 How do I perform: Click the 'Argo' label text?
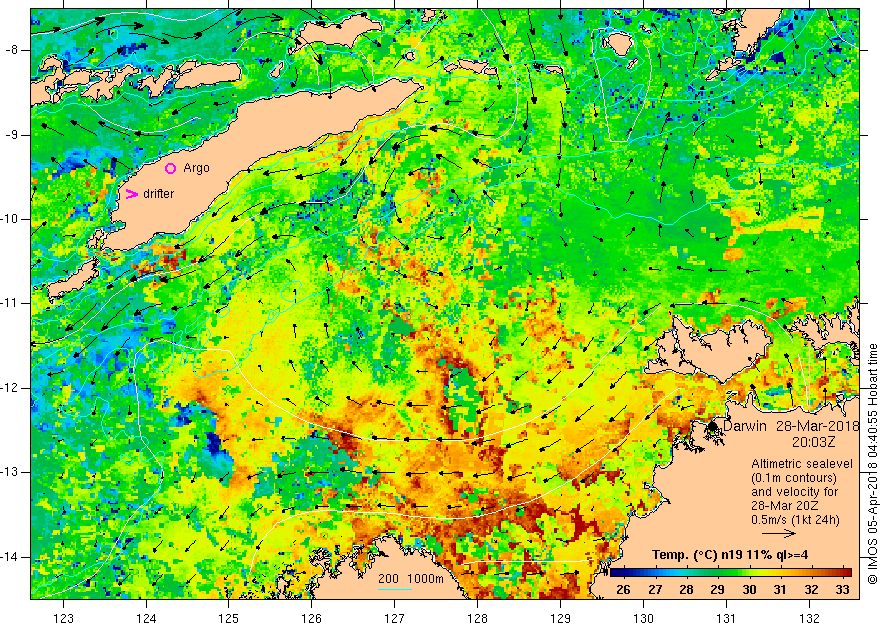(196, 168)
